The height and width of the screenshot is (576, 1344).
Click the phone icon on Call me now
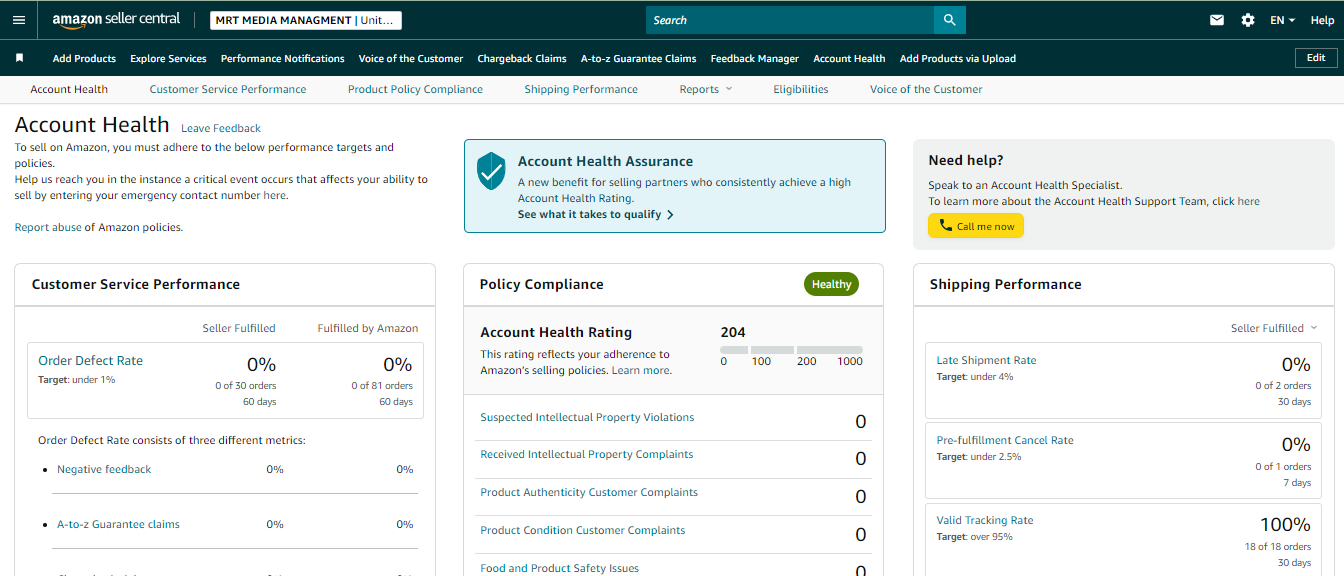point(945,226)
